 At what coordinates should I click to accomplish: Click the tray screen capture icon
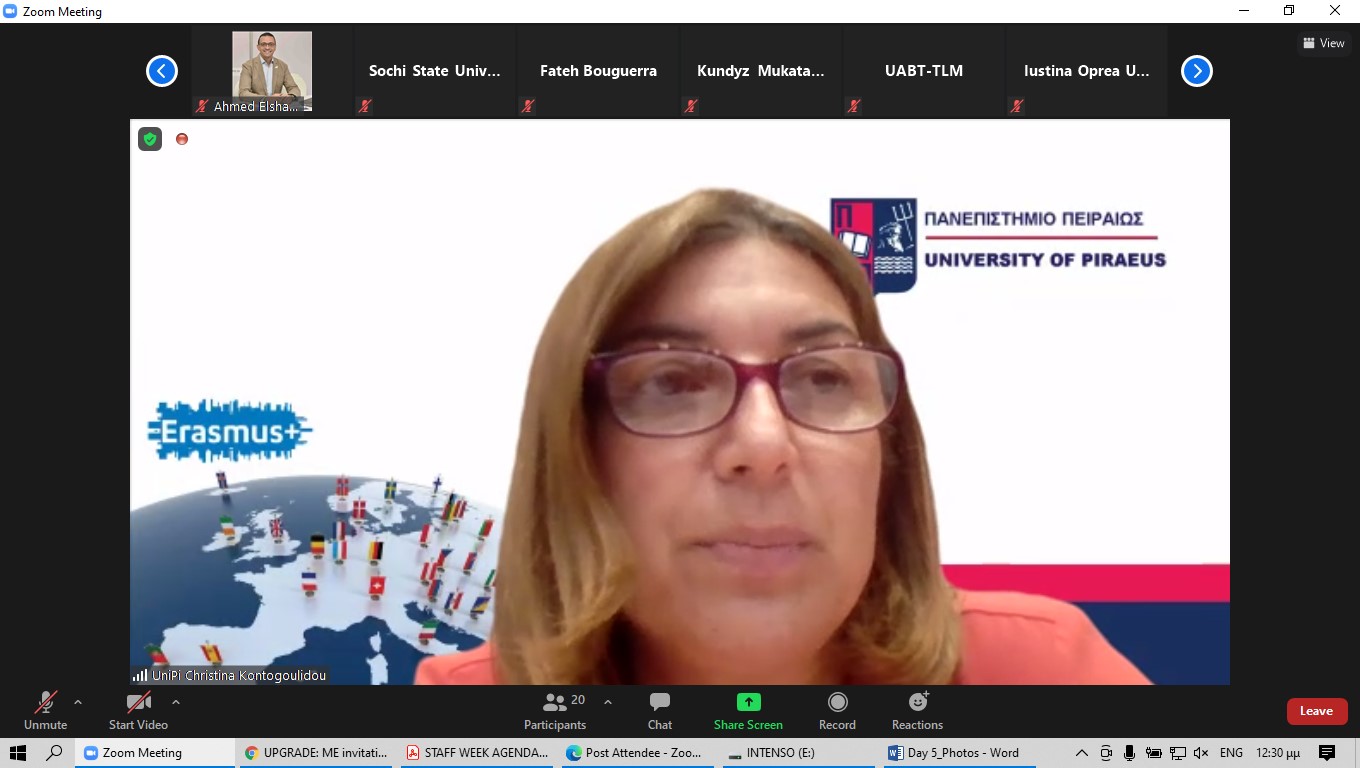(x=1106, y=753)
